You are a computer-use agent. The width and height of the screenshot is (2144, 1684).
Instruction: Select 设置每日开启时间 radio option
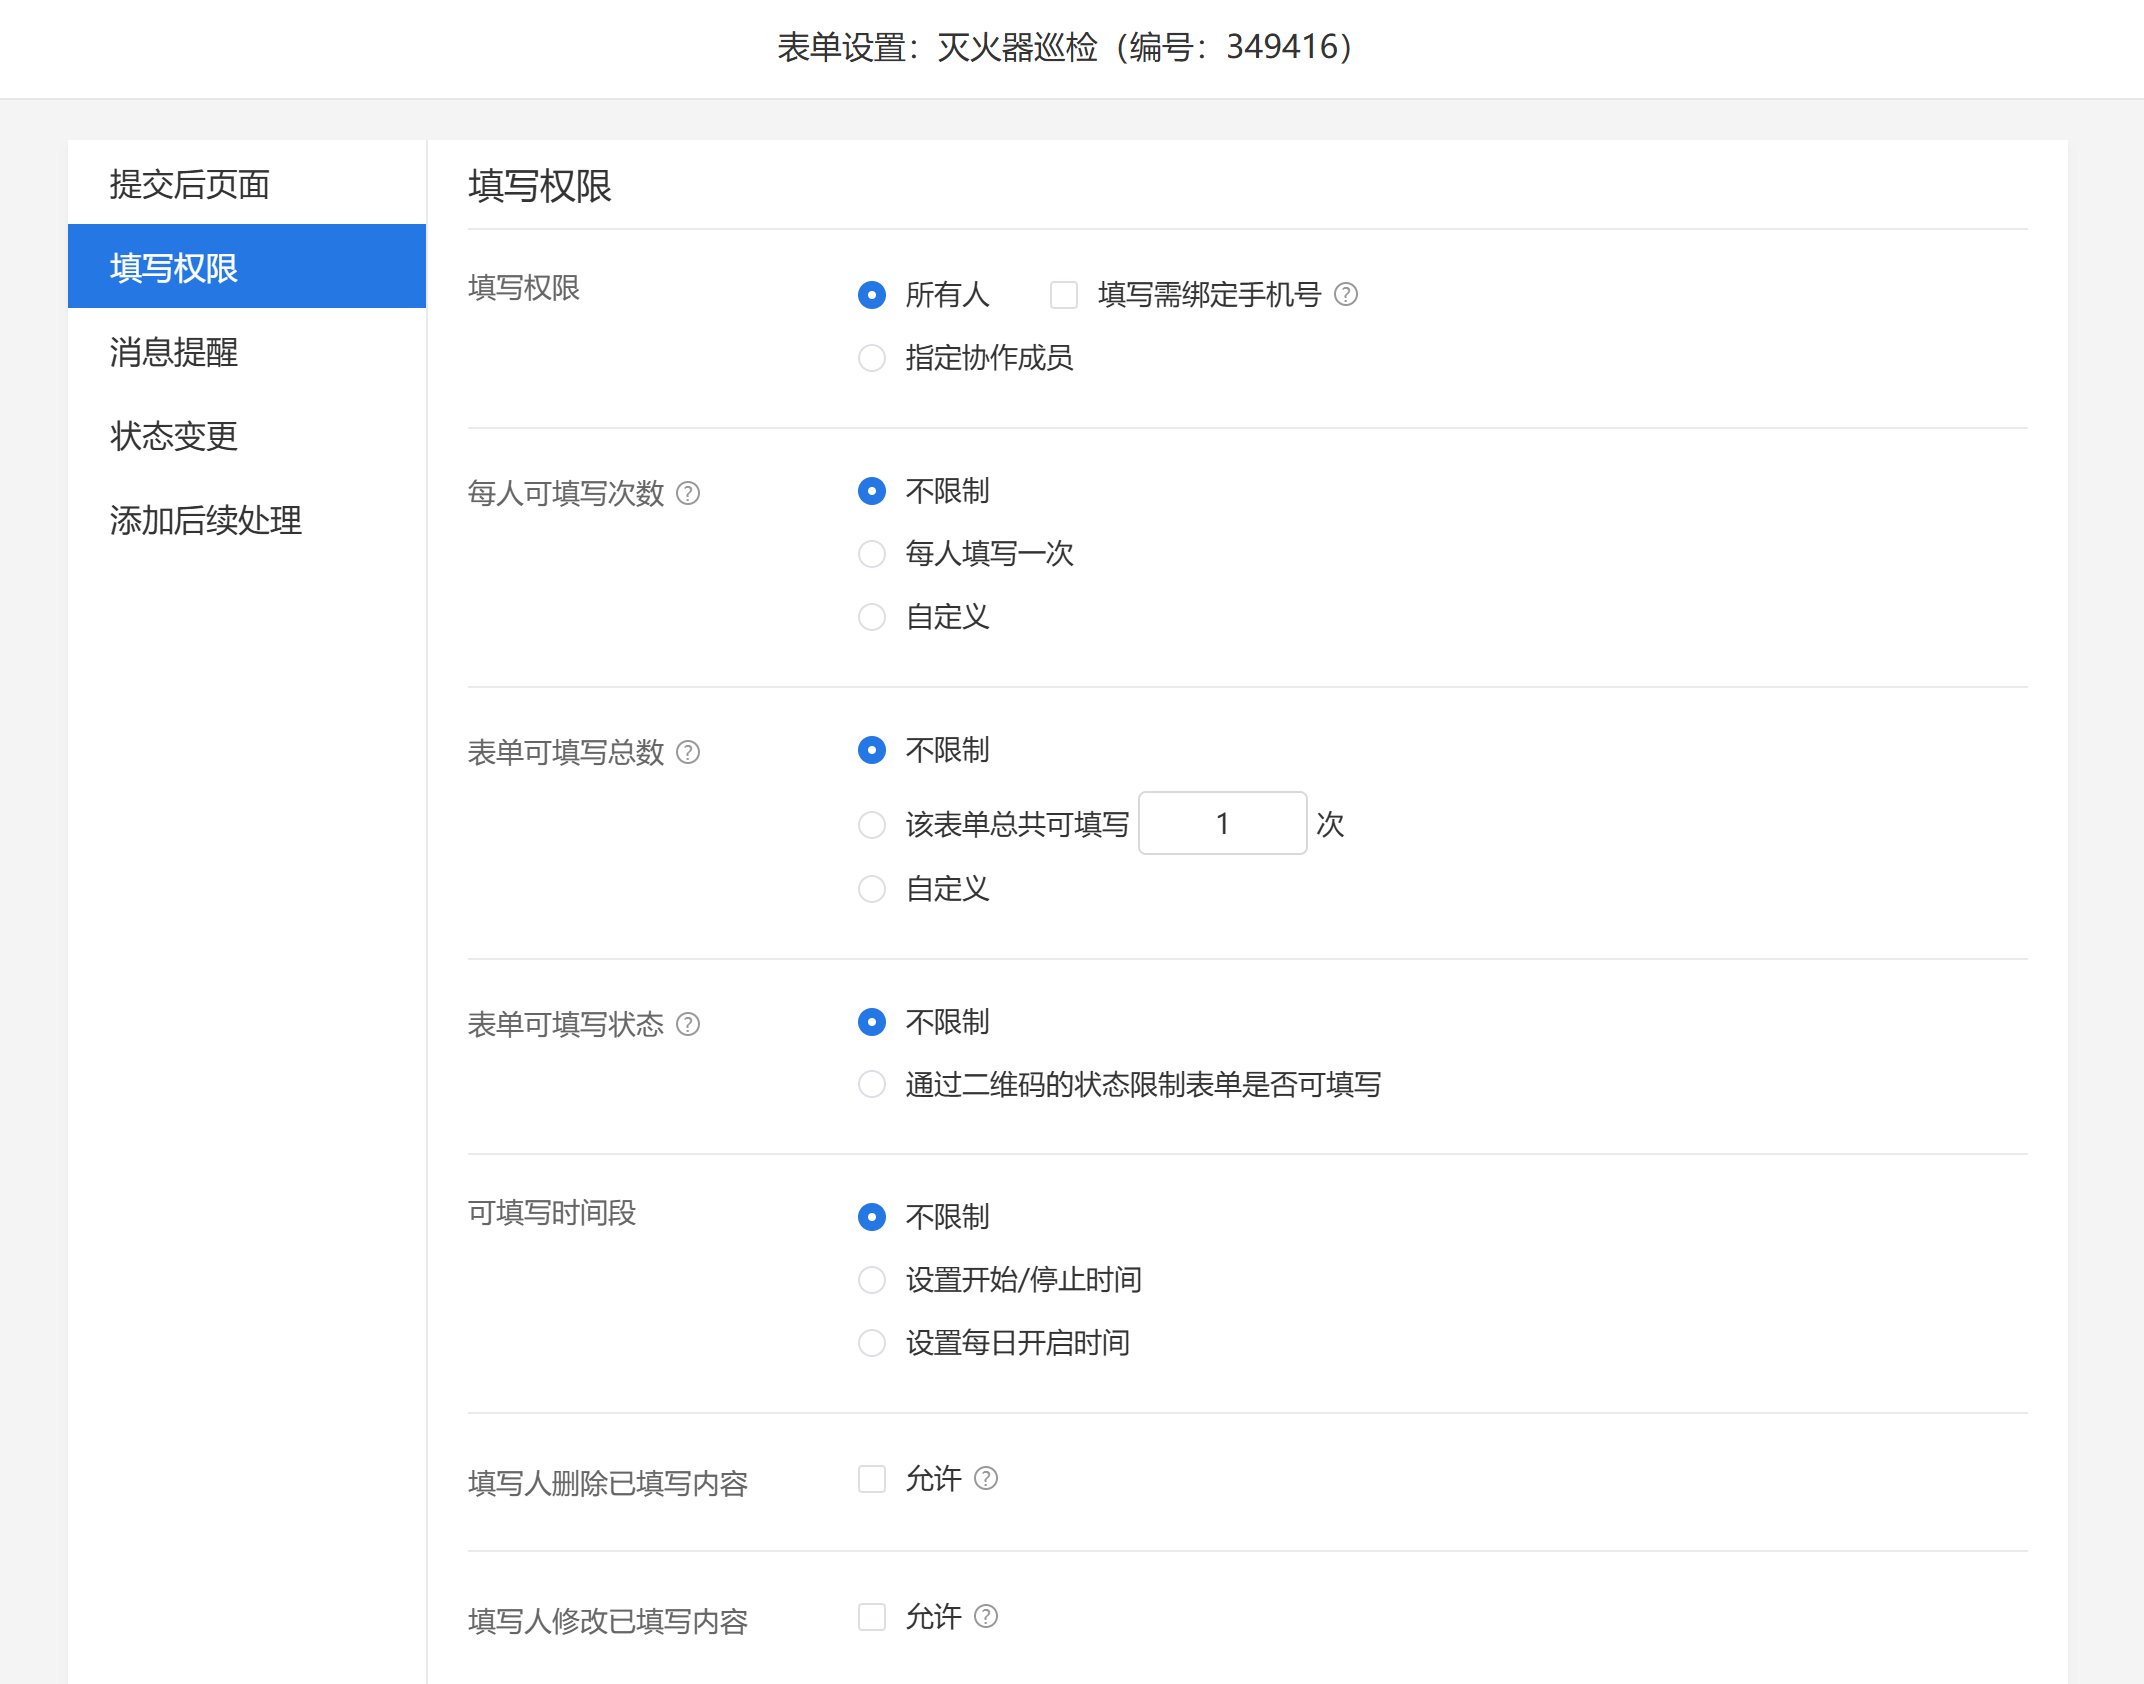(x=872, y=1343)
